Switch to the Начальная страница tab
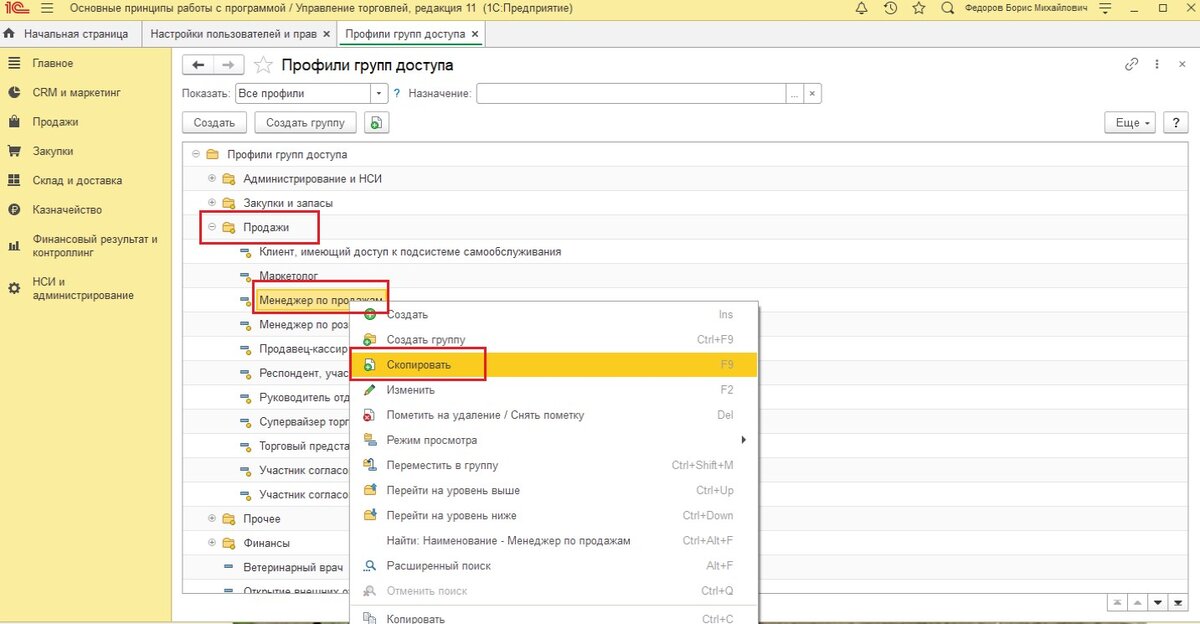The height and width of the screenshot is (624, 1200). [x=68, y=33]
